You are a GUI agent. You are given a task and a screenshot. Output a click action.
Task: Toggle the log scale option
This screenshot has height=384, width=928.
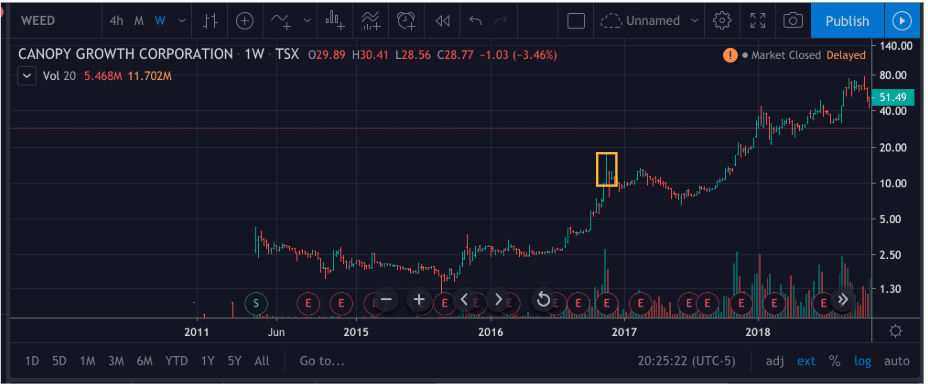coord(862,361)
